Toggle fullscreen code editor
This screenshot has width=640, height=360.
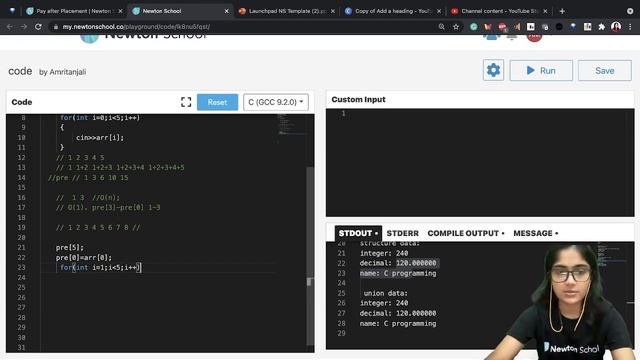coord(186,102)
